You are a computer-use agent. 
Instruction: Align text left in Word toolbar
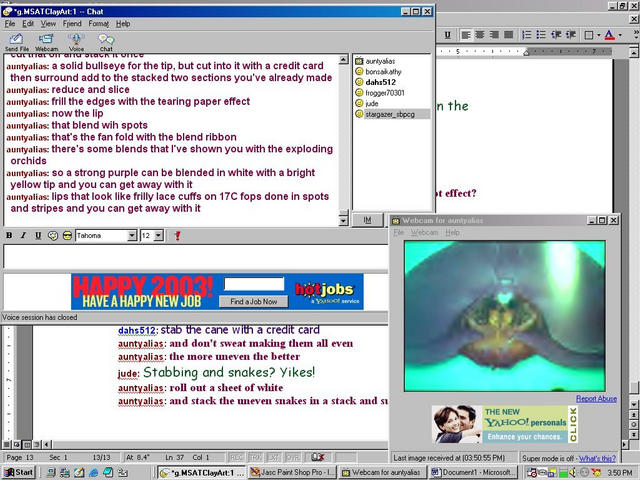(465, 35)
